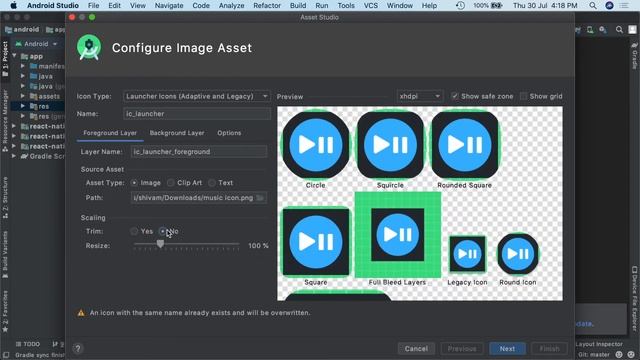Open the Refactor menu
The width and height of the screenshot is (640, 360).
point(267,6)
